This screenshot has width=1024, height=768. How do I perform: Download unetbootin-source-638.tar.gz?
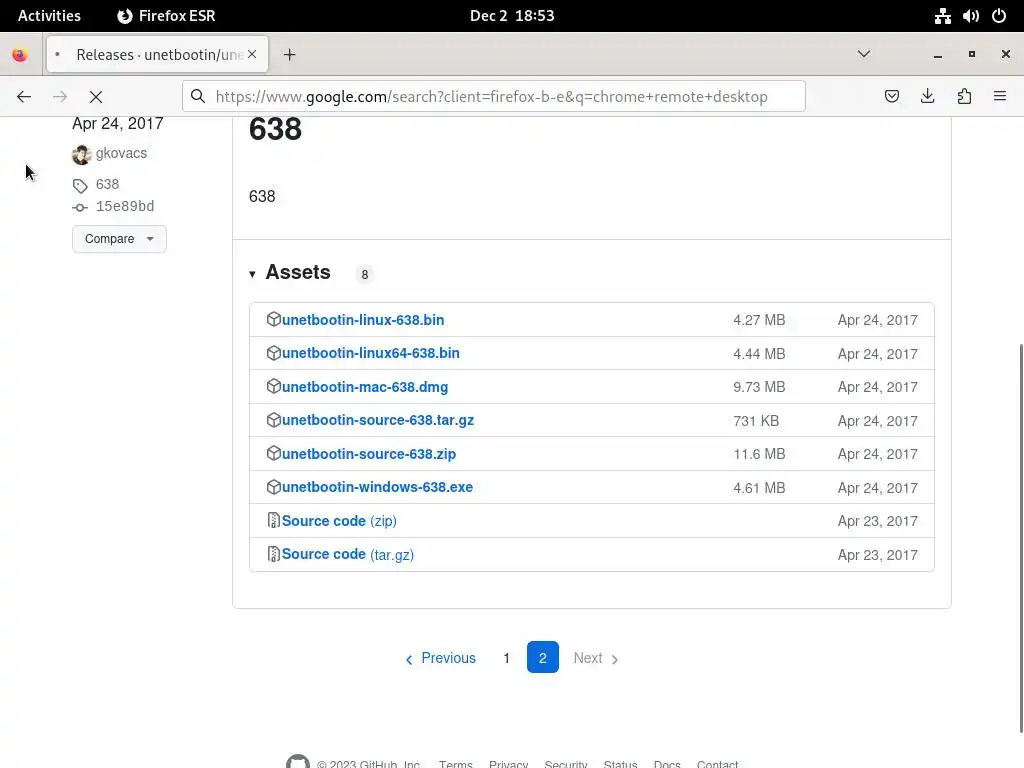pyautogui.click(x=377, y=421)
